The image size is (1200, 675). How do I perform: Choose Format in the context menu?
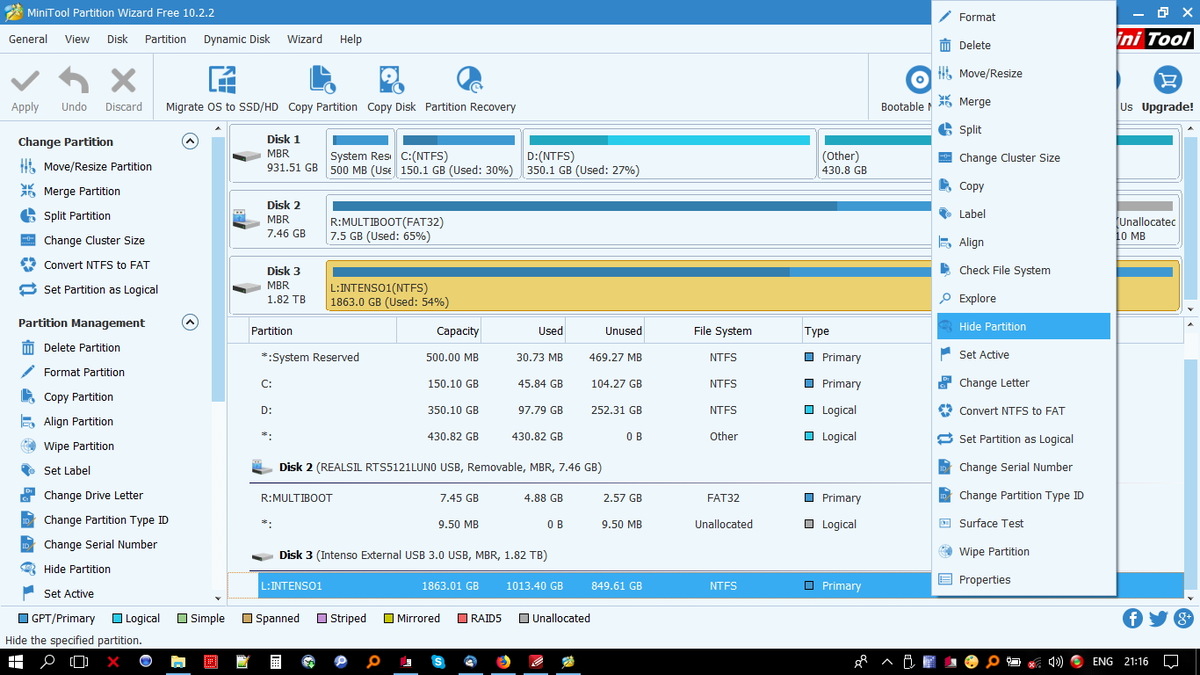(1024, 17)
